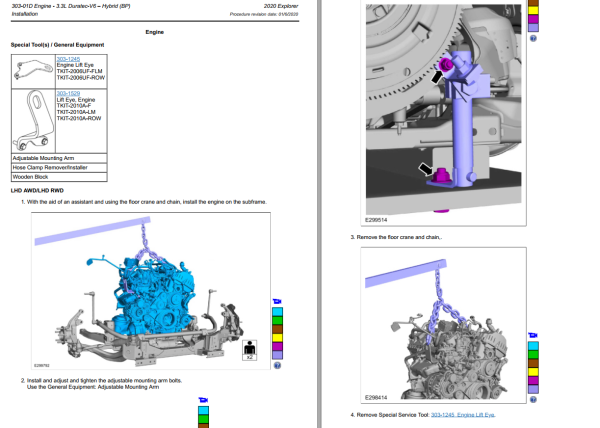
Task: Pick the yellow swatch beside figure E298414
Action: click(x=533, y=372)
